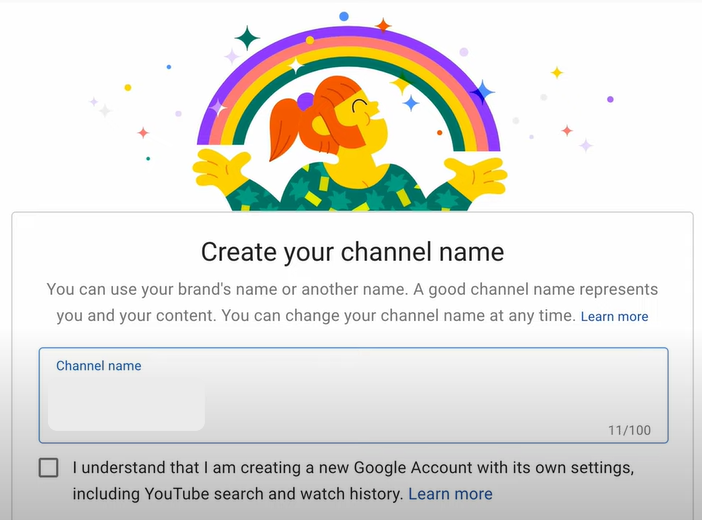Screen dimensions: 702x520
Task: Click the rainbow character illustration
Action: 350,116
